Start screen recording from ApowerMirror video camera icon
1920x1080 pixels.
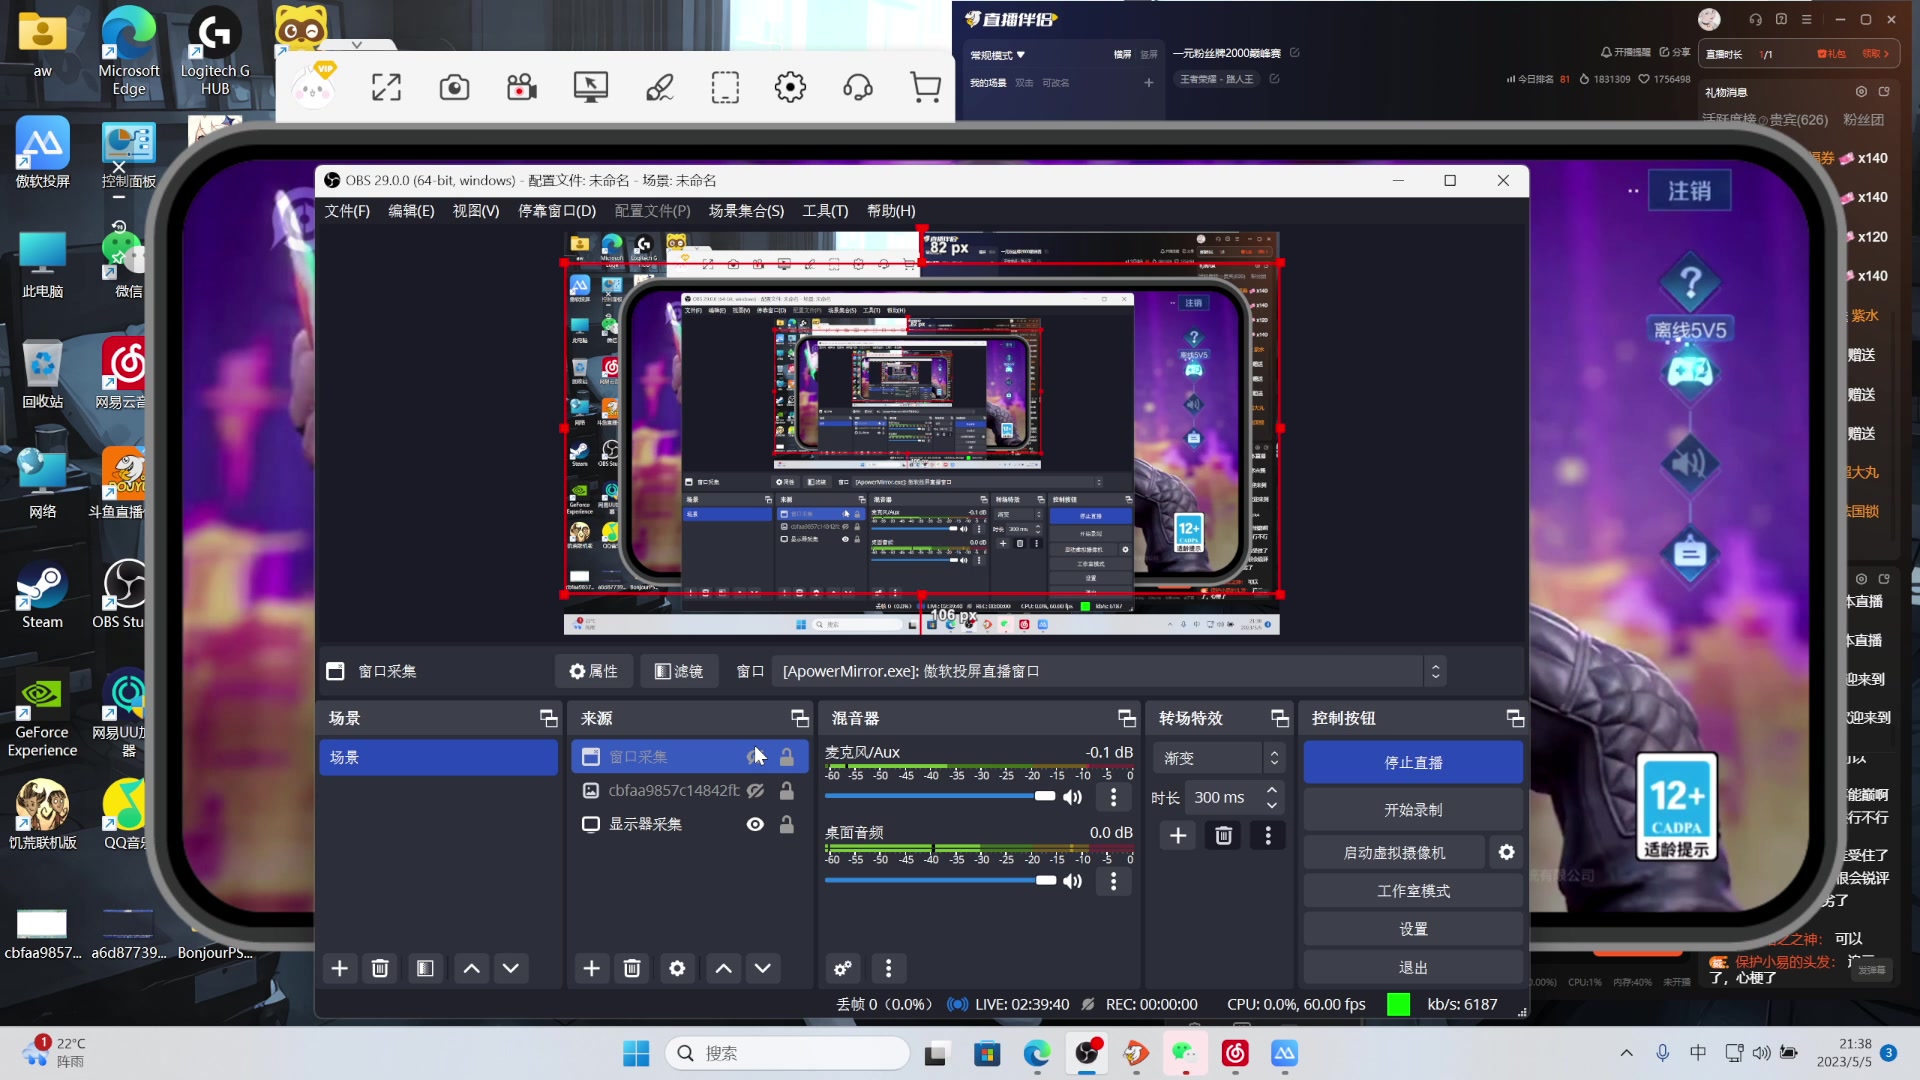(x=522, y=88)
